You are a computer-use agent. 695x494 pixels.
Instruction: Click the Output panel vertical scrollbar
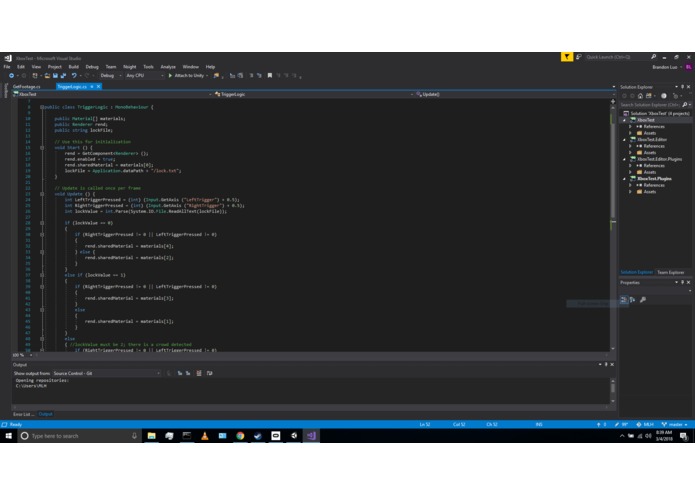(613, 391)
